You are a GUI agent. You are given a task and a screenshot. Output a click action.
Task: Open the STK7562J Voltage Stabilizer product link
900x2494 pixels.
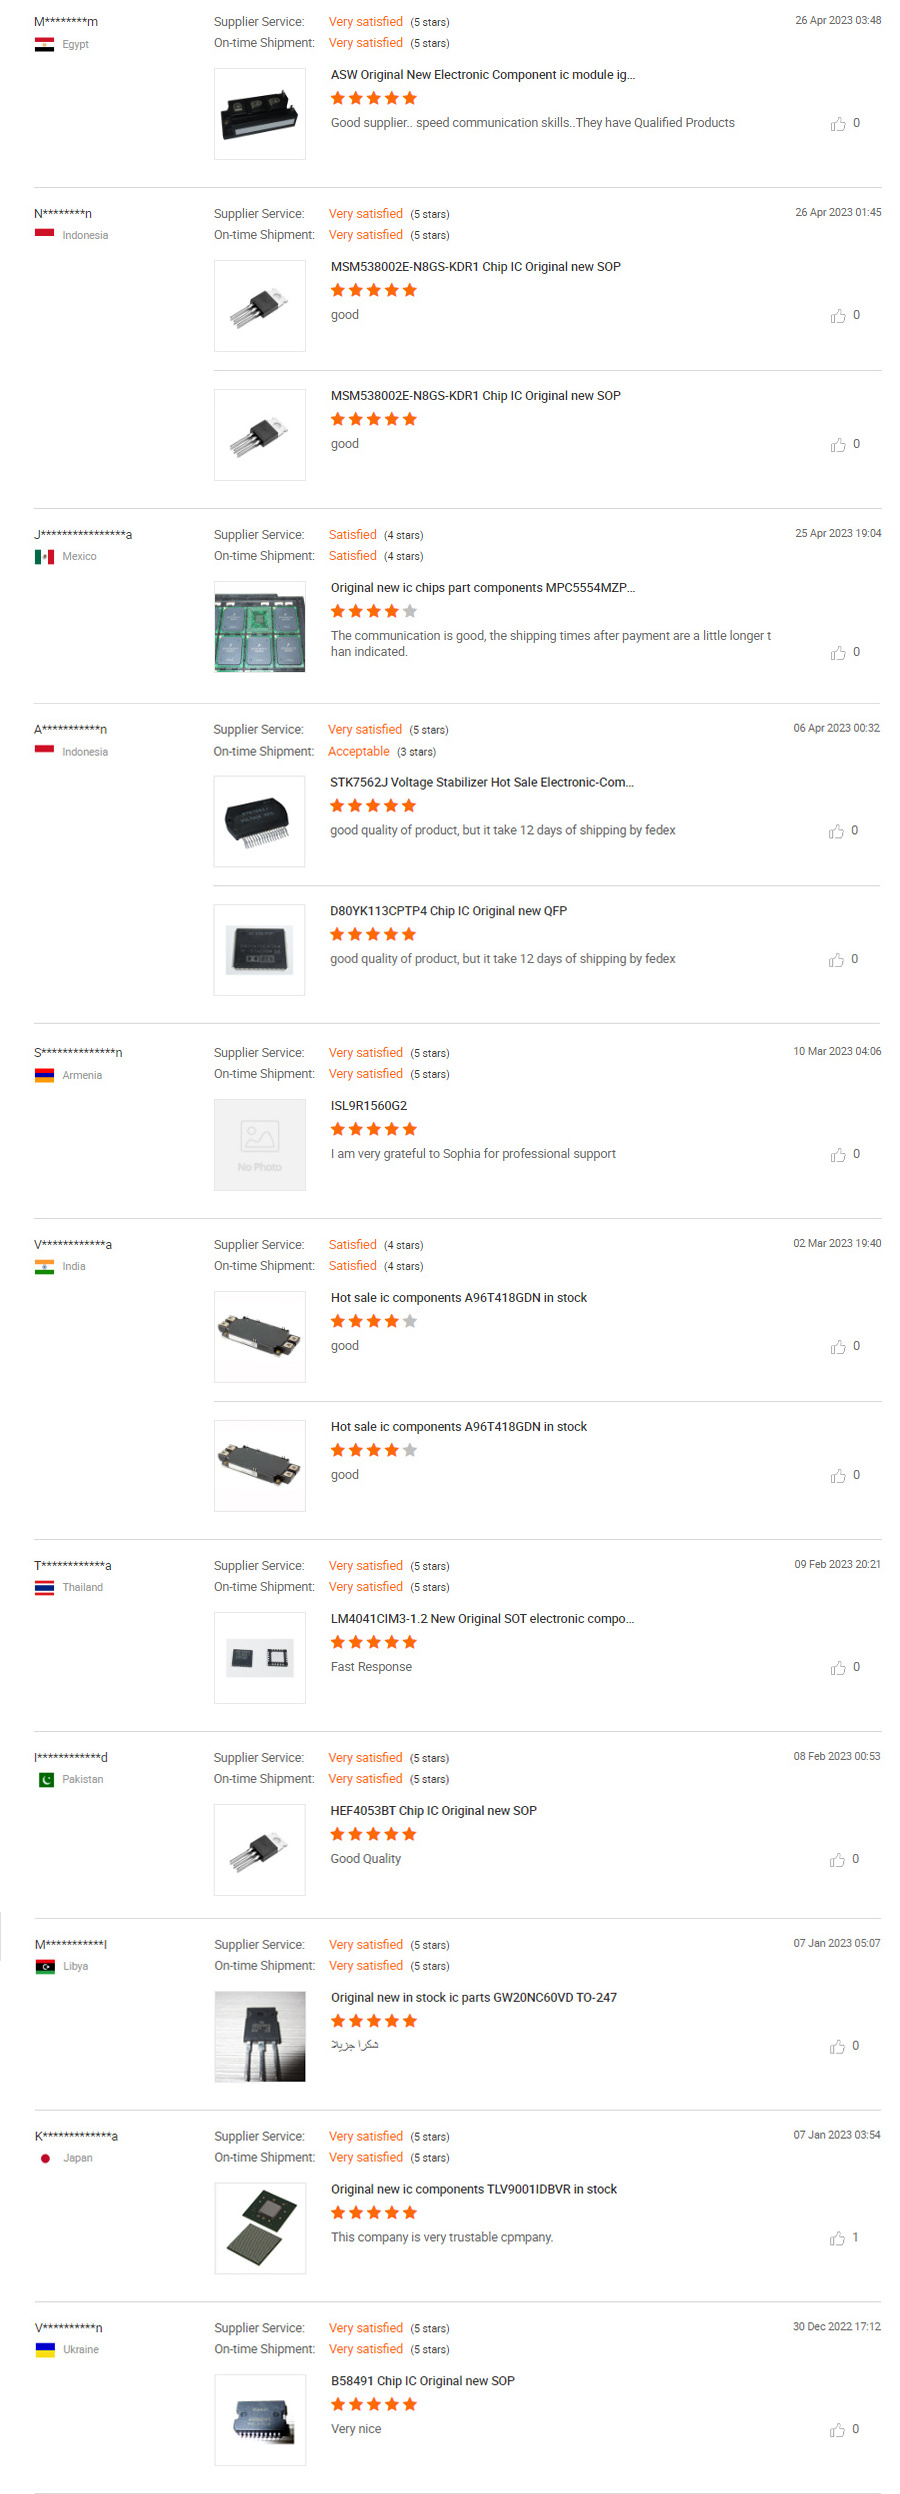(481, 783)
